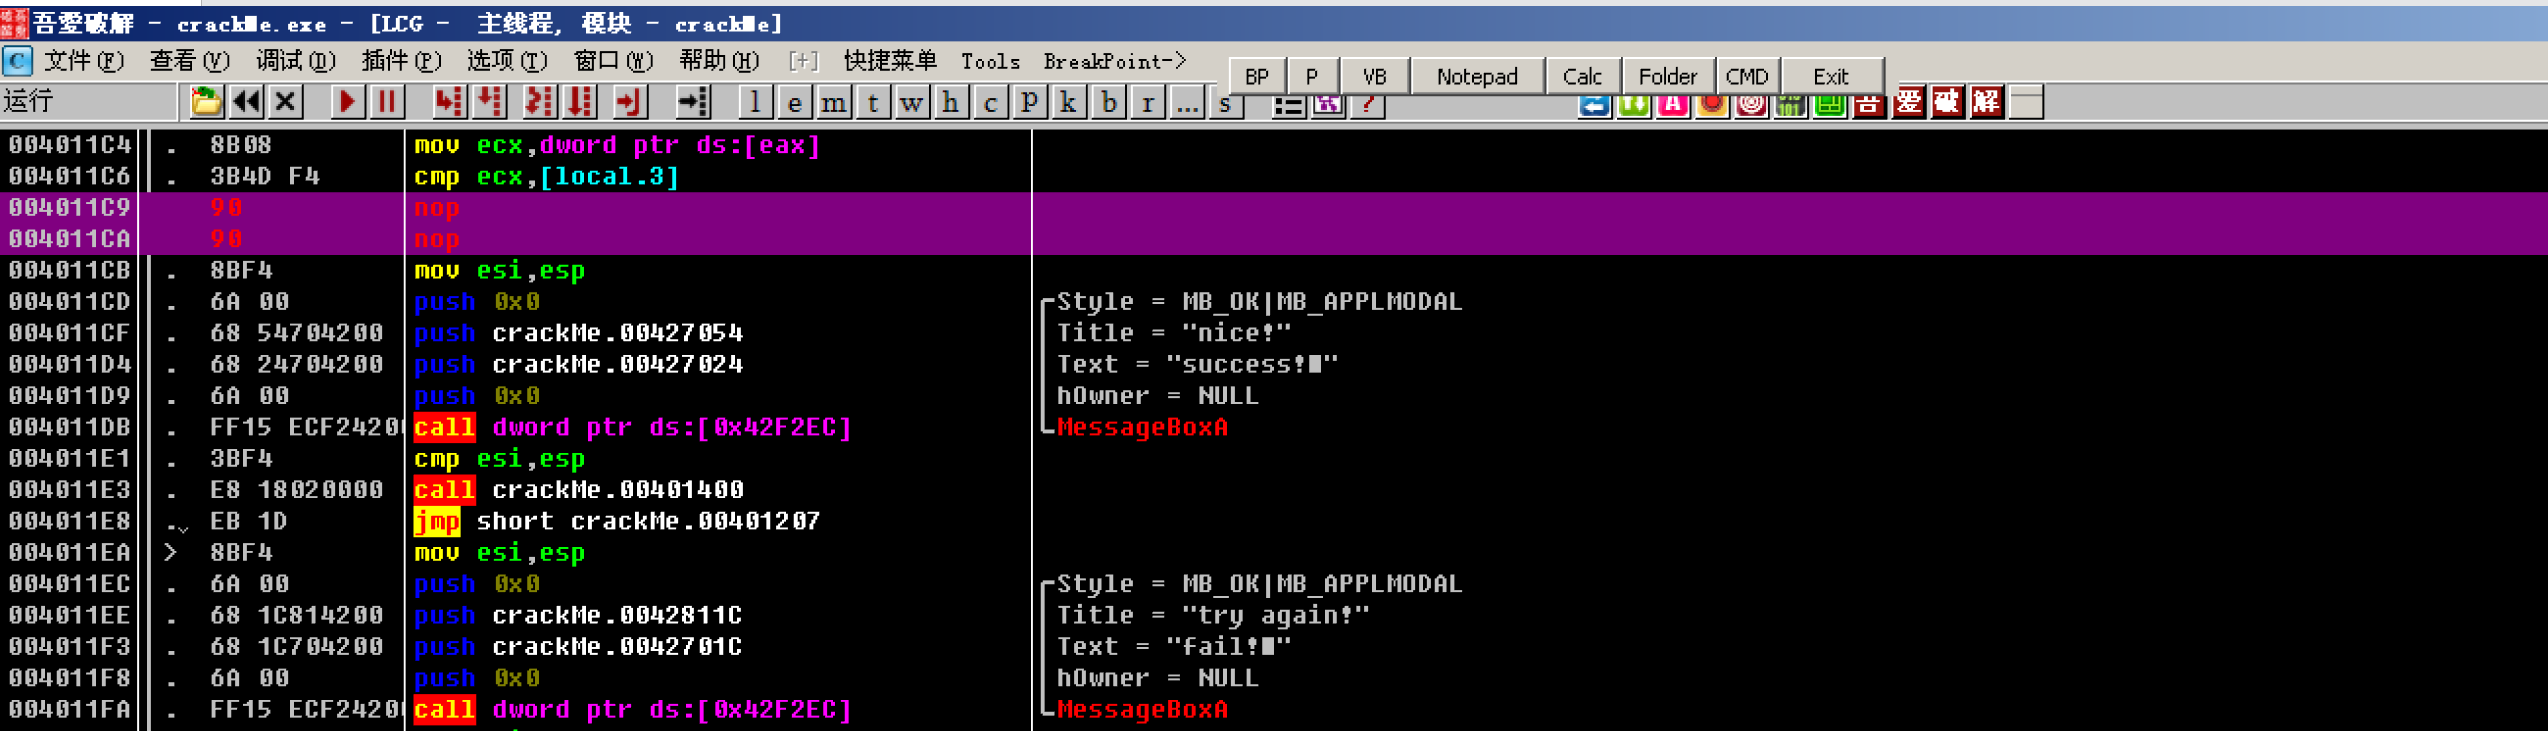Open a file with the folder icon
This screenshot has height=731, width=2548.
tap(207, 101)
